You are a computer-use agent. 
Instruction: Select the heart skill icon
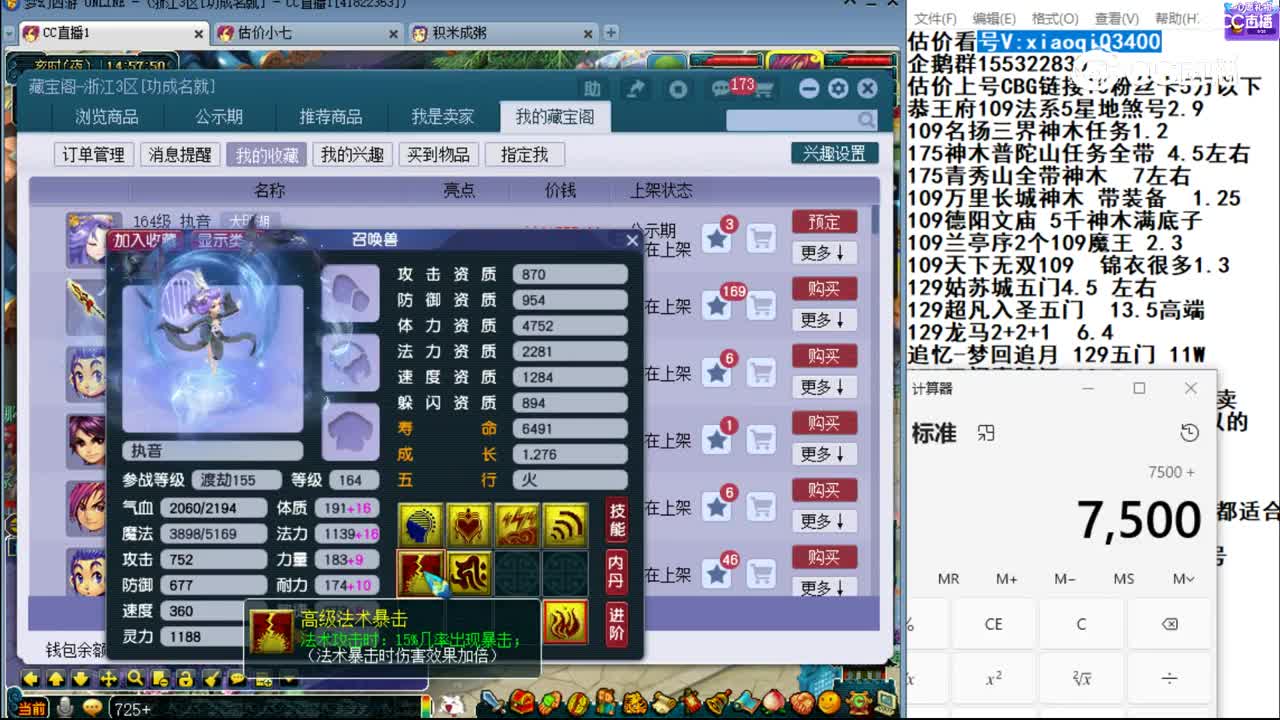469,526
